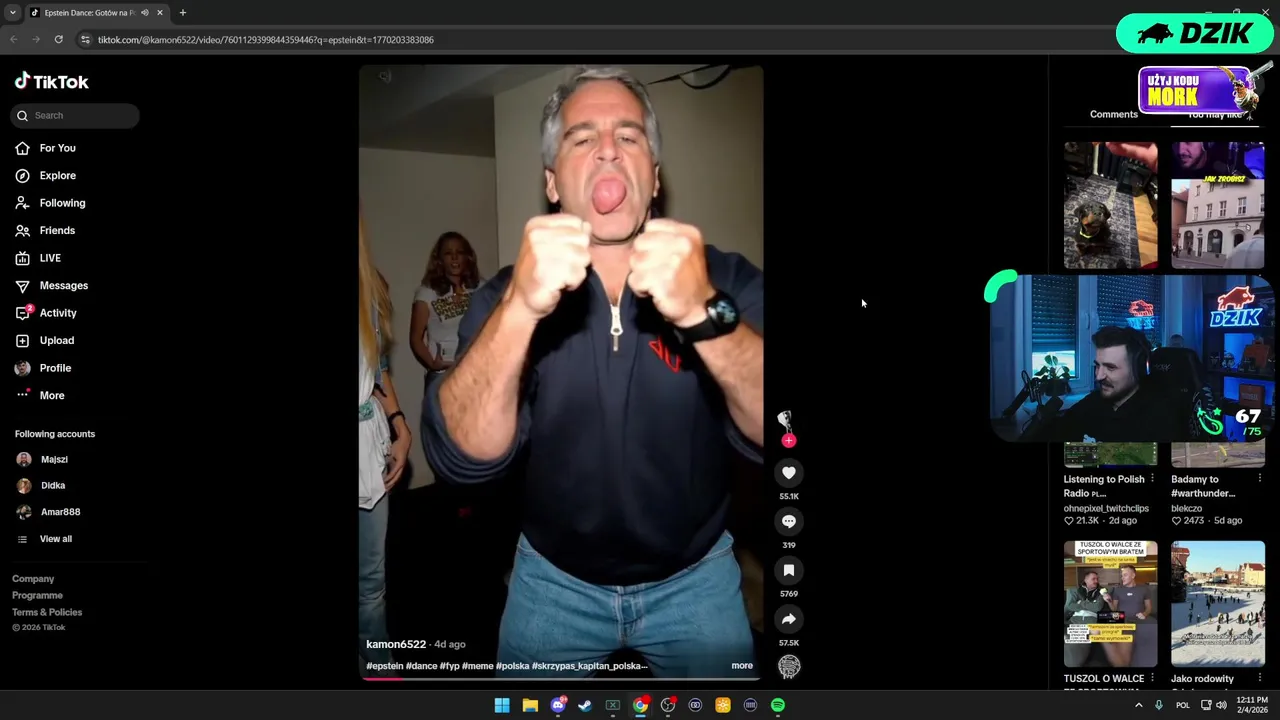Expand Terms & Policies footer section
1280x720 pixels.
(x=47, y=612)
